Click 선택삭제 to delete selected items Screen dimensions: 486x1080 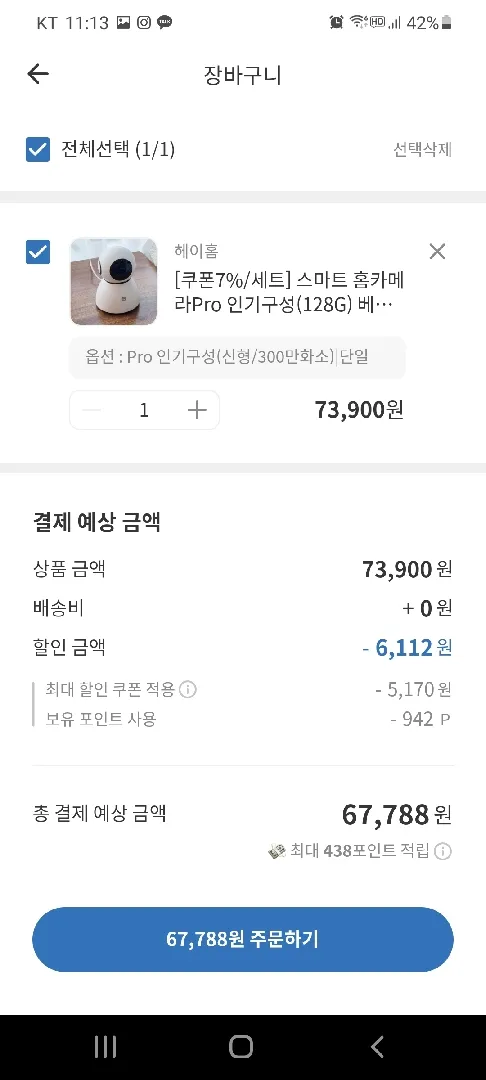pos(422,149)
